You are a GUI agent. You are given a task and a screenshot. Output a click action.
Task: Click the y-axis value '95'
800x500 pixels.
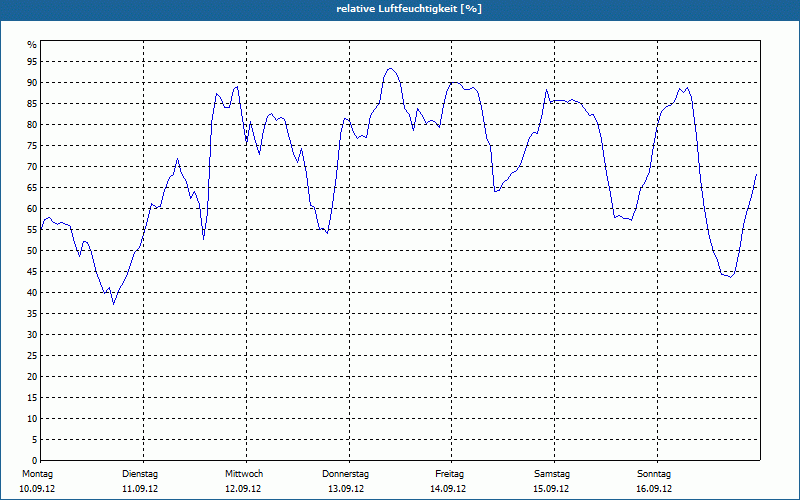point(32,62)
